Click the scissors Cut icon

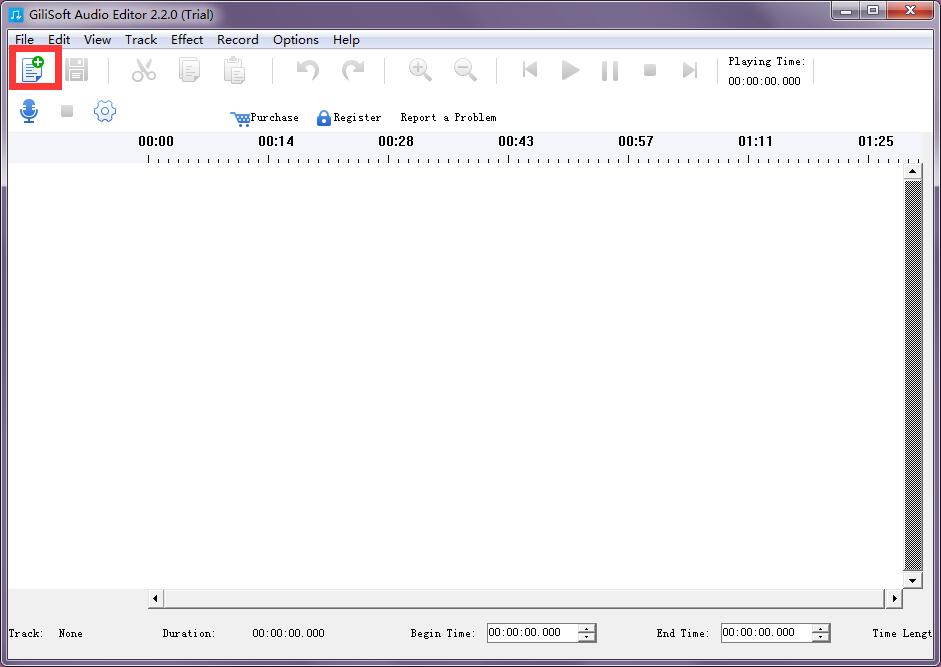tap(144, 70)
